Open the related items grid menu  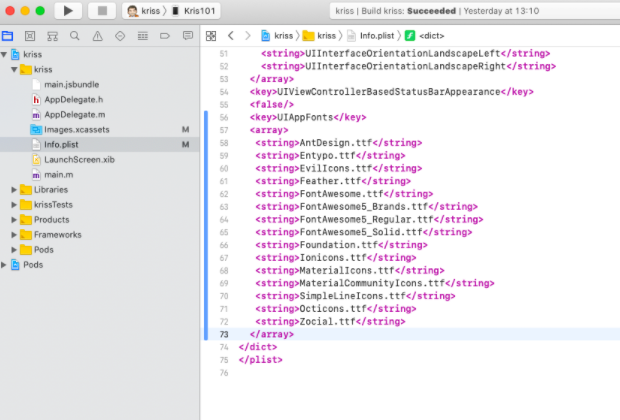211,36
